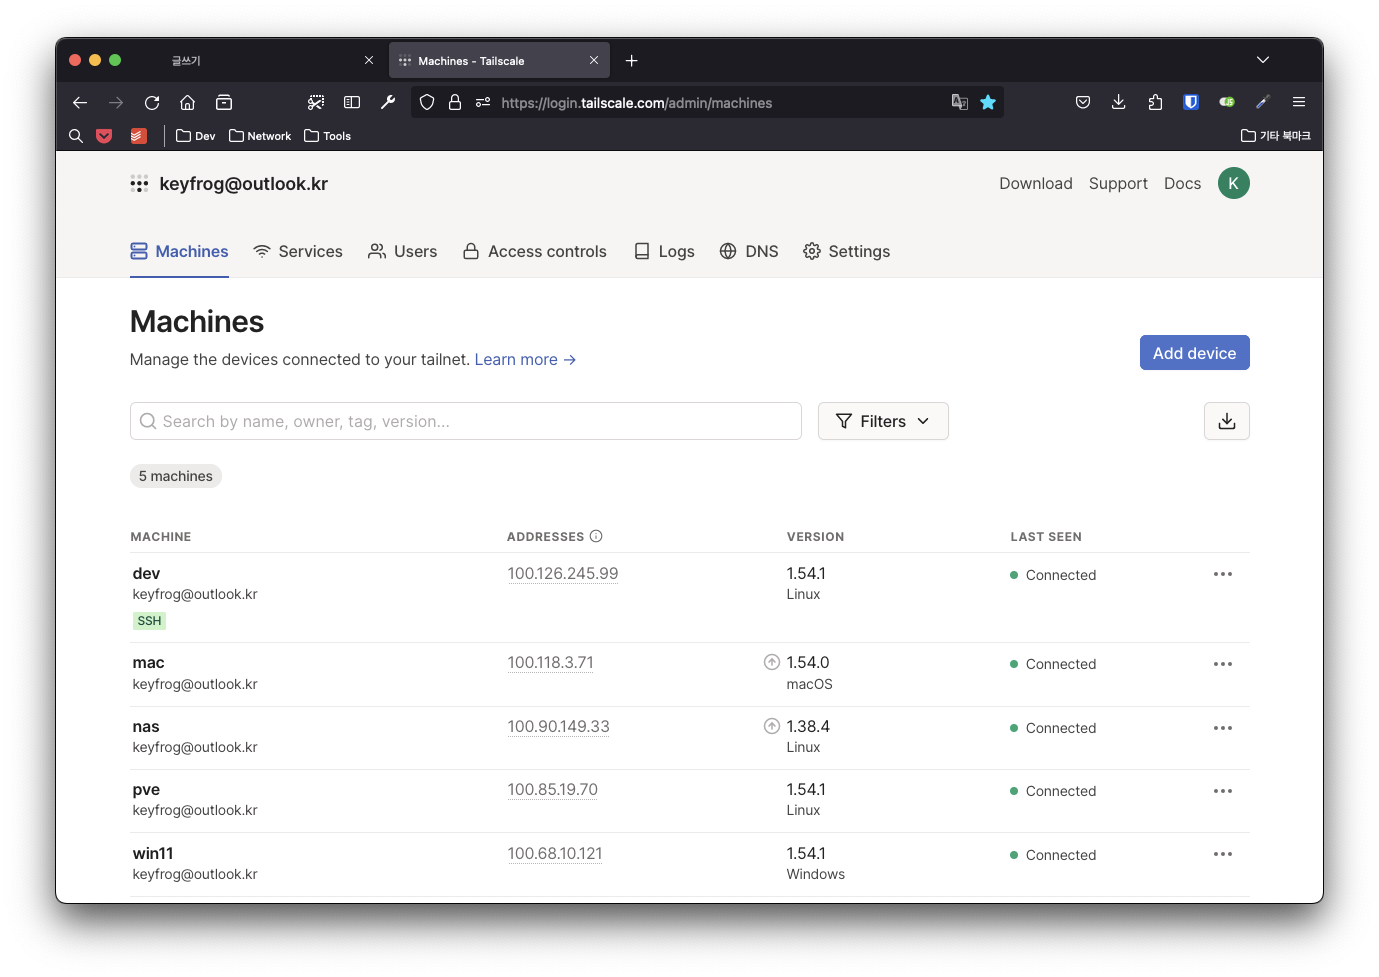Screen dimensions: 1379x977
Task: Click the addresses info circle icon
Action: (596, 536)
